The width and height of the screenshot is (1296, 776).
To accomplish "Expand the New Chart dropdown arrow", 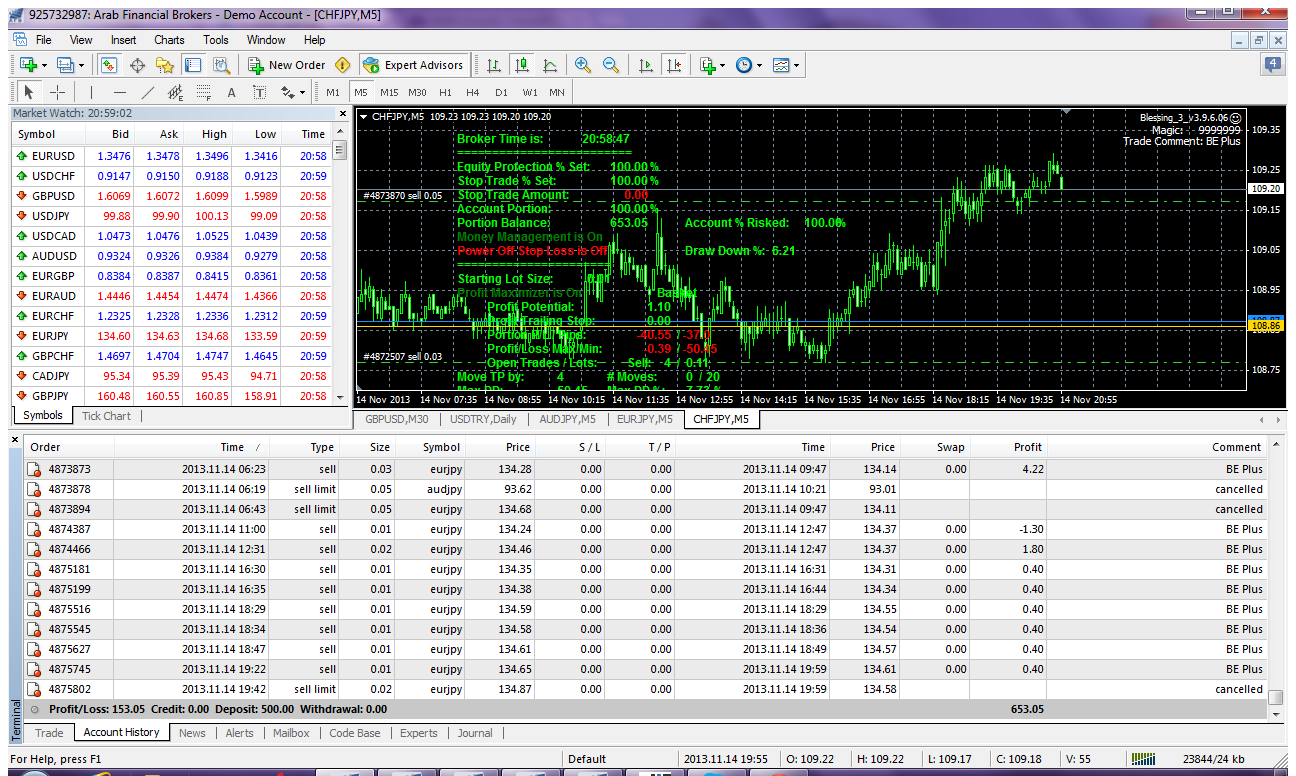I will coord(44,65).
